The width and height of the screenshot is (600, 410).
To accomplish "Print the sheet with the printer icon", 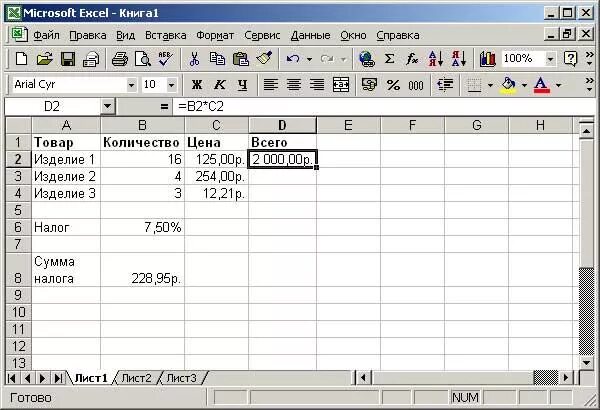I will pos(120,59).
